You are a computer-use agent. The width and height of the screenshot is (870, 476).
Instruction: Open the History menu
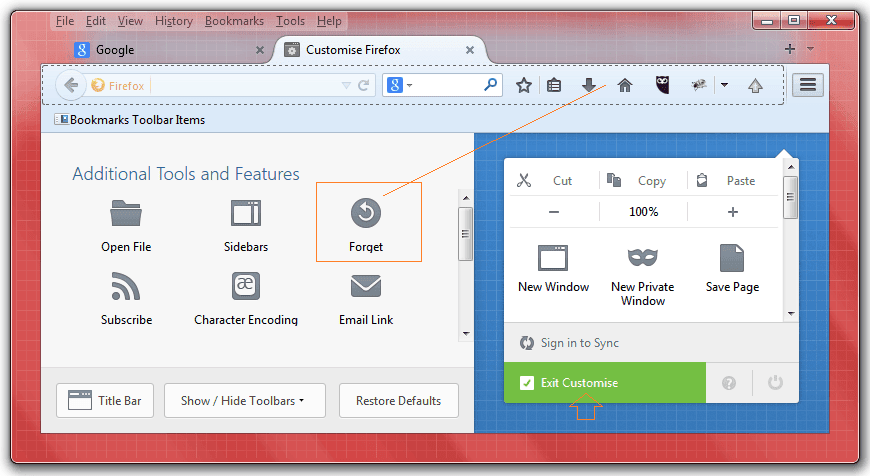(174, 21)
